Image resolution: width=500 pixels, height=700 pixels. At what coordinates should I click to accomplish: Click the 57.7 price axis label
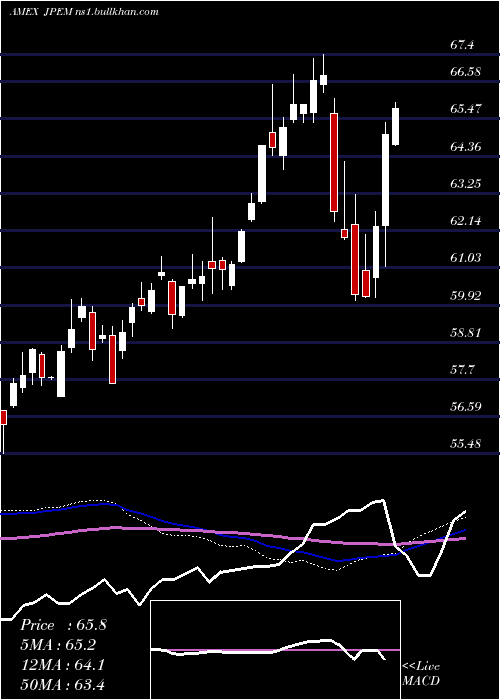coord(462,369)
